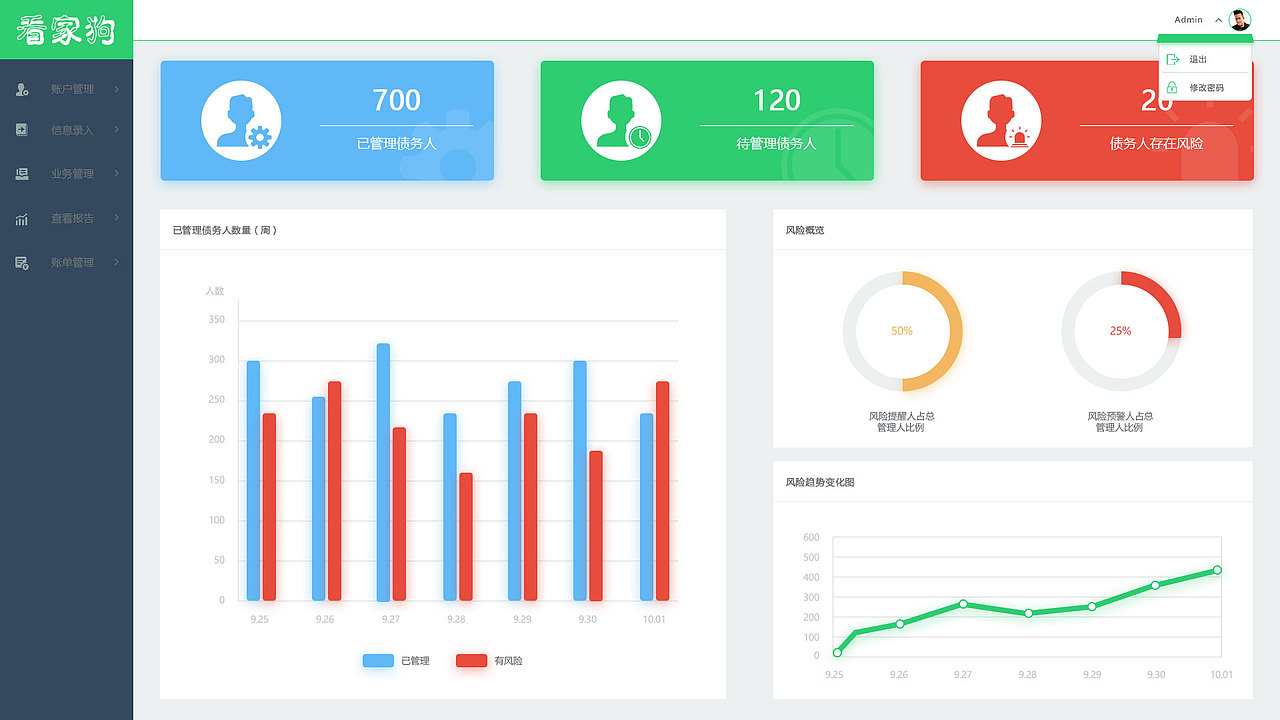Click the managed debtor gear avatar icon

click(x=241, y=121)
